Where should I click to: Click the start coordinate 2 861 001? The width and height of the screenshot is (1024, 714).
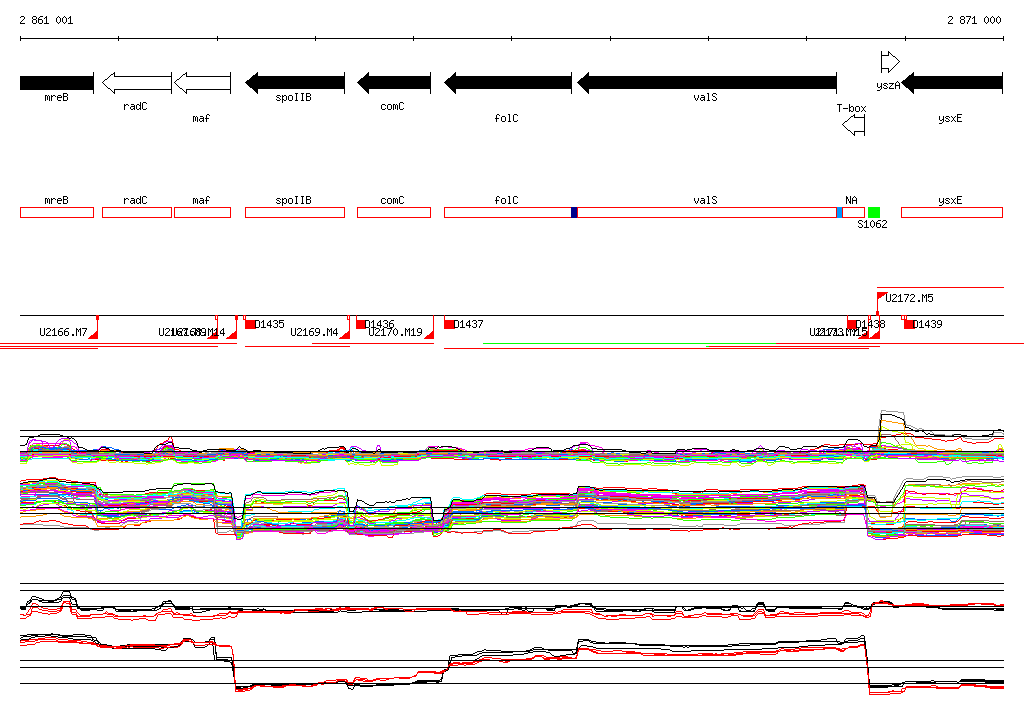pos(46,20)
